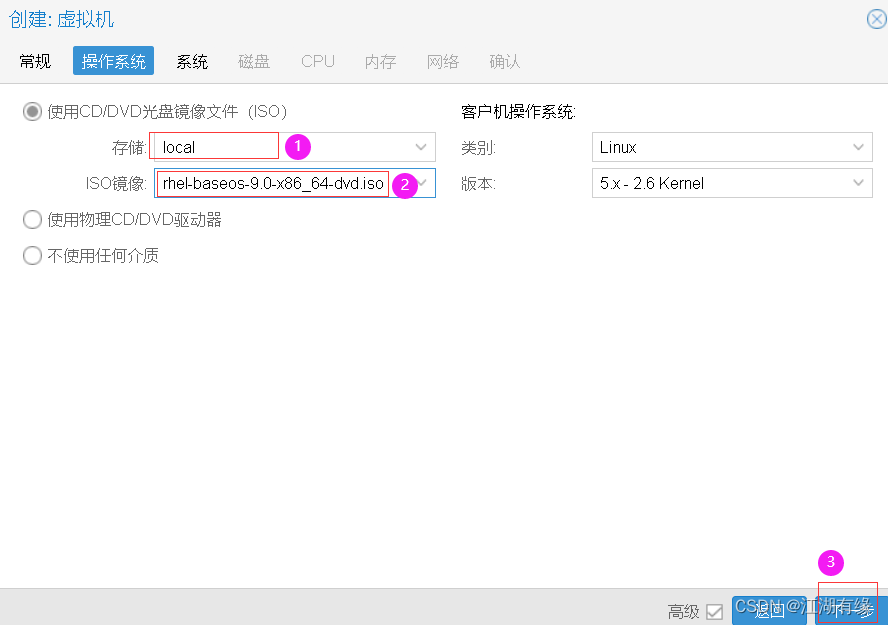Select the 操作系统 tab

[x=113, y=61]
